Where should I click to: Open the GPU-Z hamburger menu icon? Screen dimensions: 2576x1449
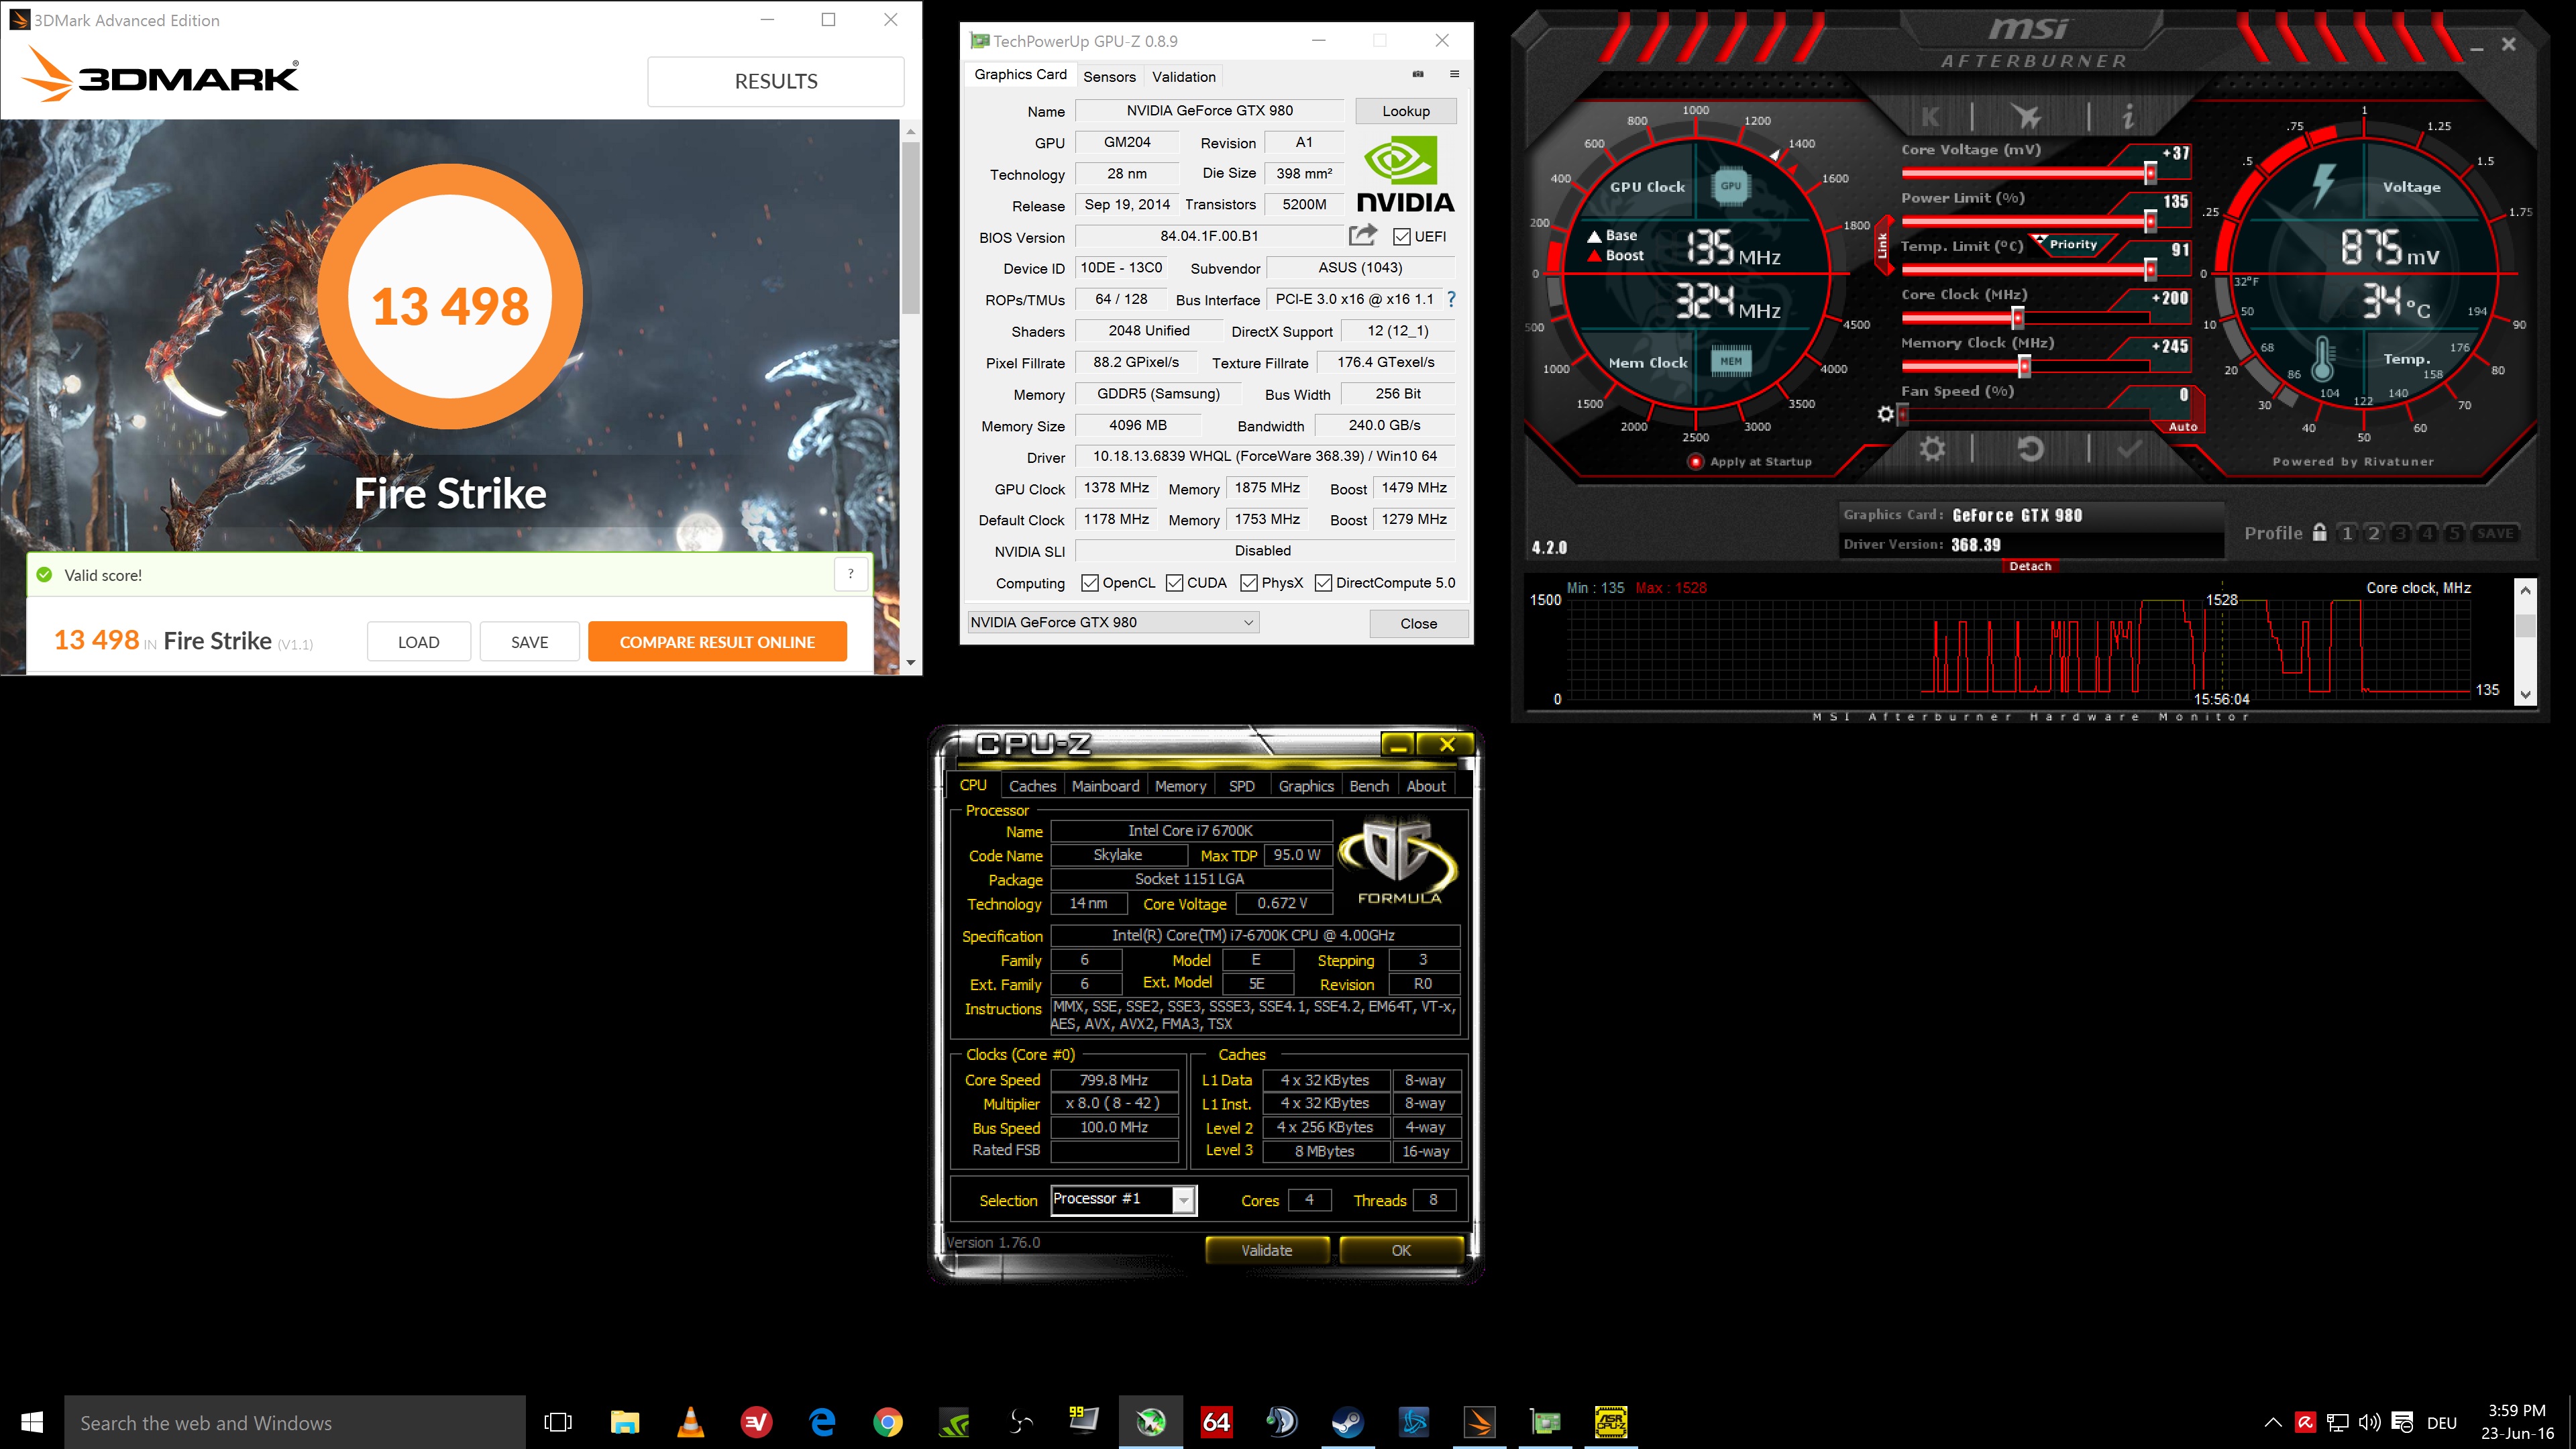1454,74
